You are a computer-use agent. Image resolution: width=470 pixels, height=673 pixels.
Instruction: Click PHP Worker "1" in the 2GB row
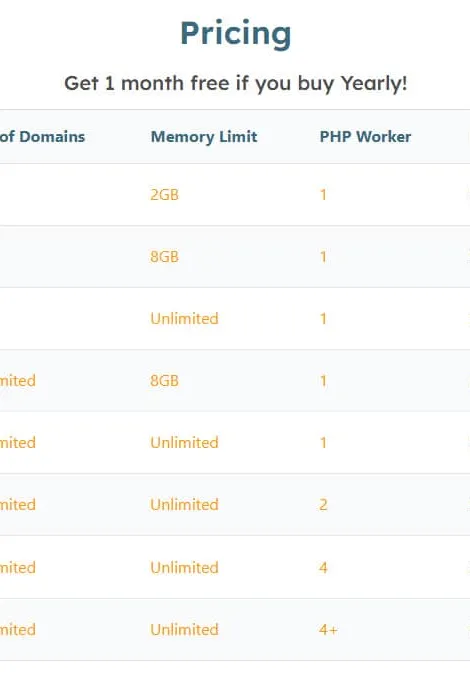[323, 195]
